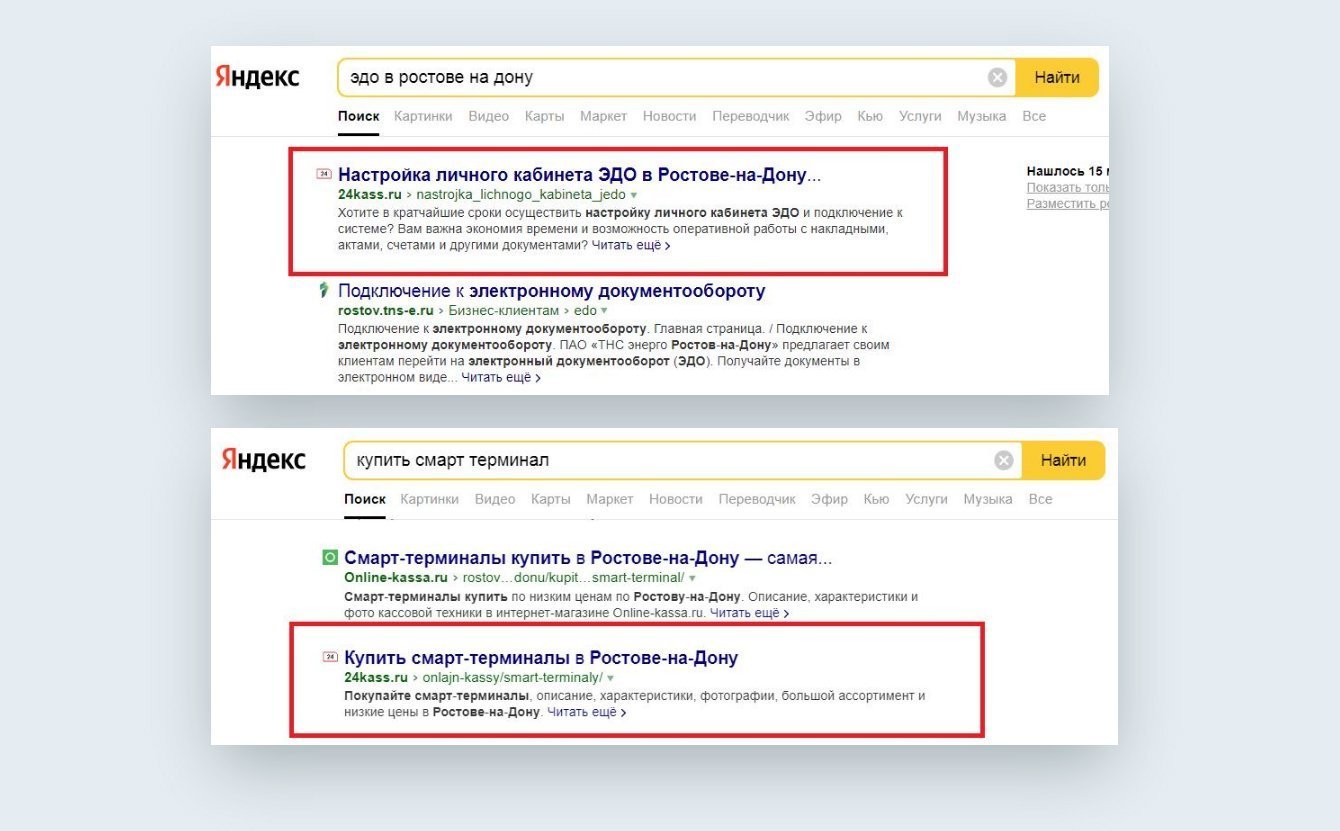This screenshot has height=831, width=1340.
Task: Open the Новости tab in the top panel
Action: click(669, 116)
